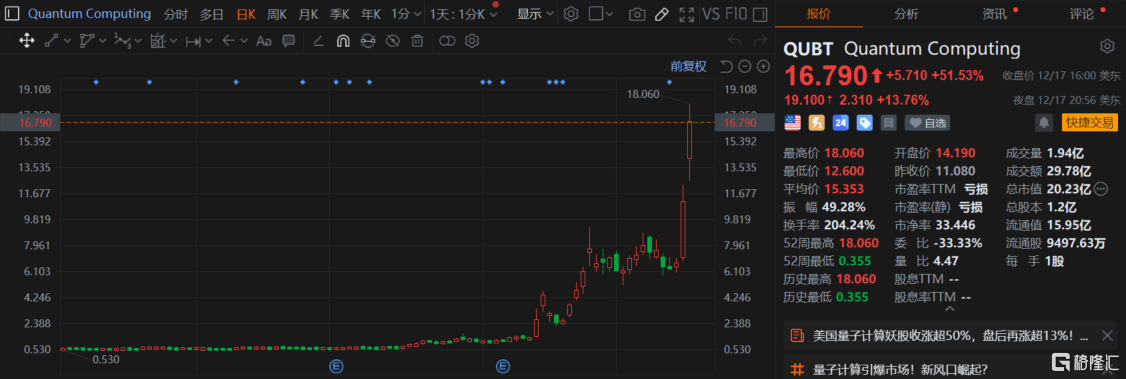Open the 前复权 adjustment option
1126x379 pixels.
pyautogui.click(x=689, y=67)
